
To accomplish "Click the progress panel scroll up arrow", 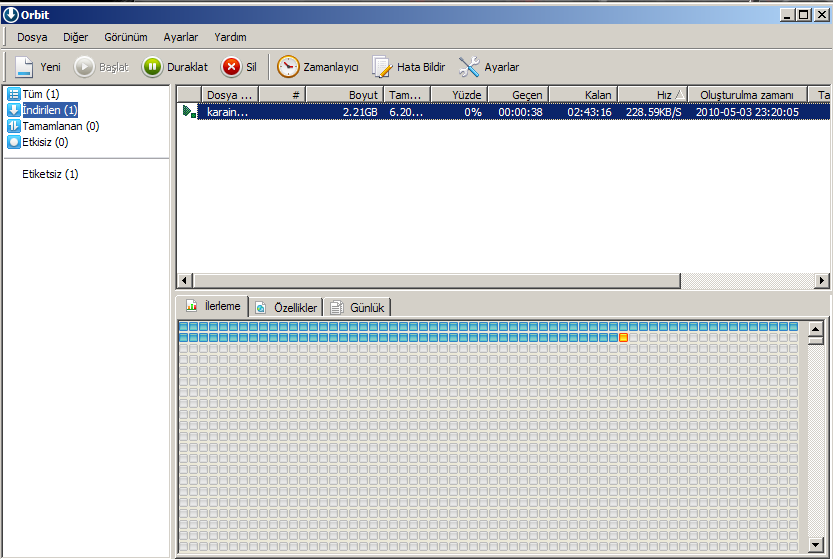I will [815, 329].
